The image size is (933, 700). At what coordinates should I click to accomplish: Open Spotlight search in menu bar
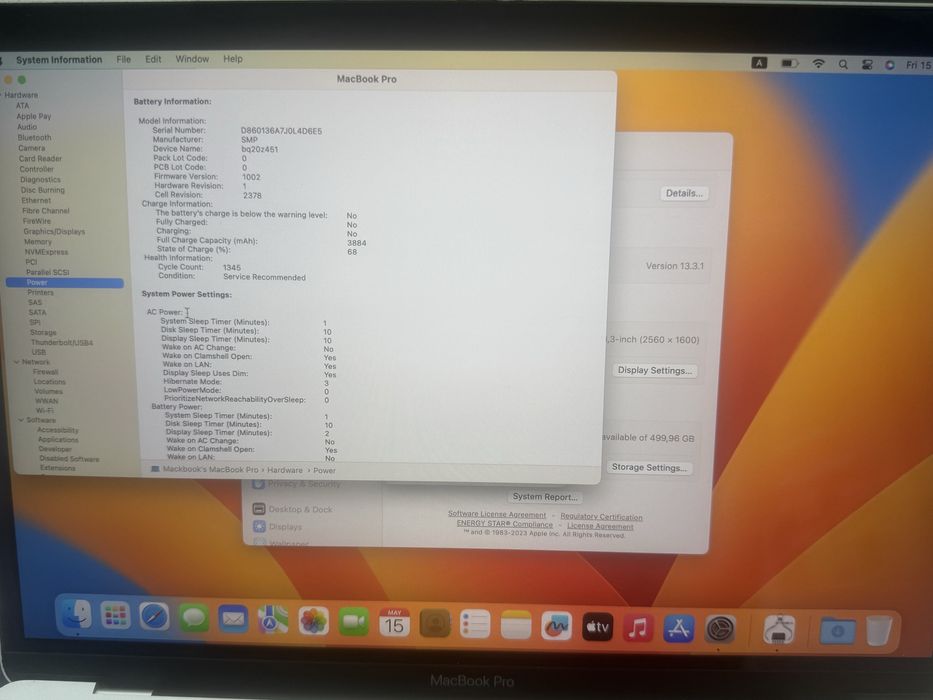[x=843, y=64]
